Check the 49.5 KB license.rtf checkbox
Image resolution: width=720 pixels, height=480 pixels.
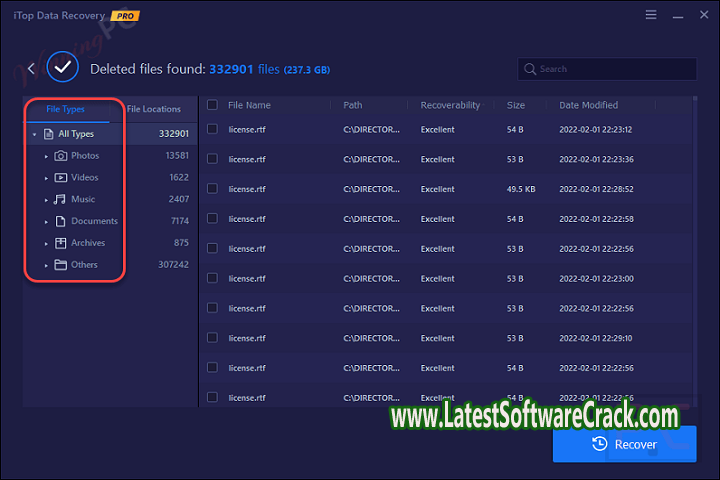(x=212, y=189)
